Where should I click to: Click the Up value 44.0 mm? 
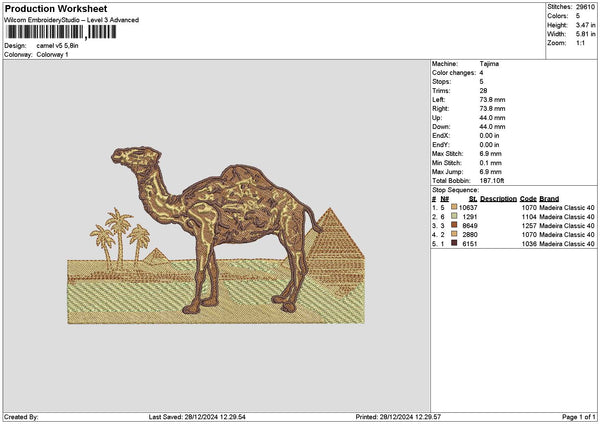click(x=492, y=118)
